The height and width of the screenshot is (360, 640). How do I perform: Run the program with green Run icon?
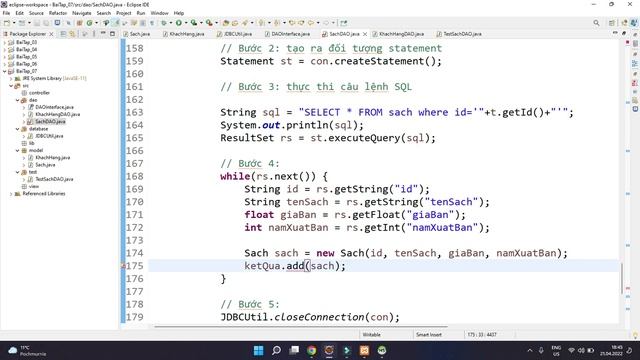click(x=179, y=23)
